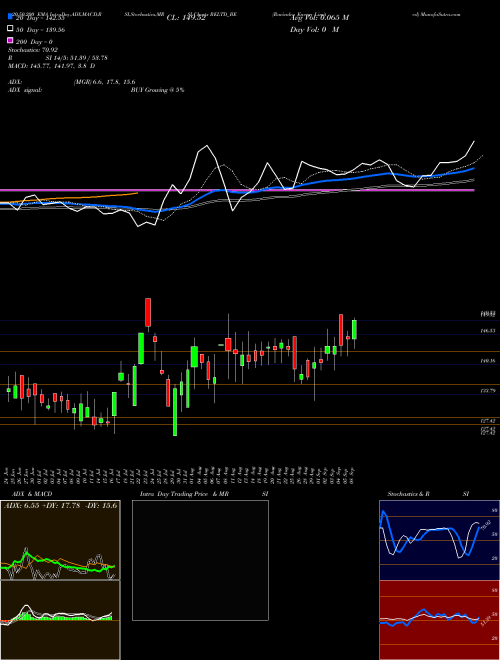Click the blue 20 Day EMA legend swatch
This screenshot has width=500, height=660.
point(11,17)
